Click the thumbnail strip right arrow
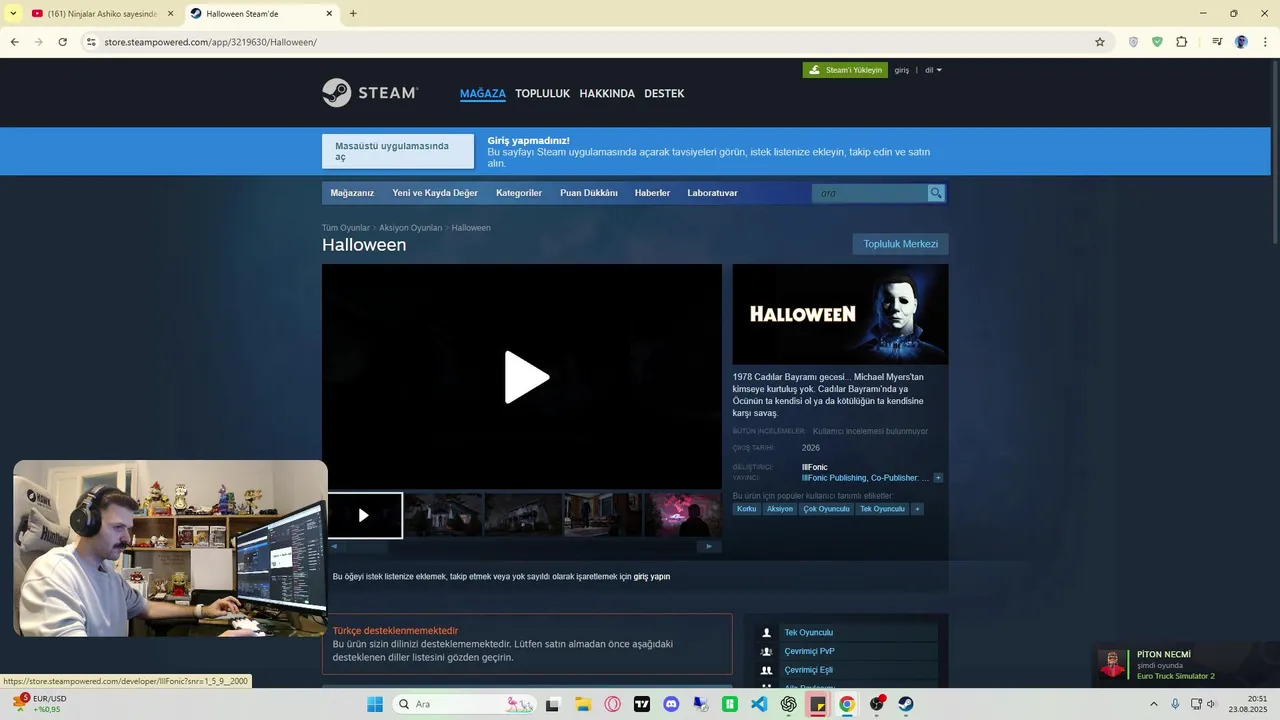 [x=709, y=546]
